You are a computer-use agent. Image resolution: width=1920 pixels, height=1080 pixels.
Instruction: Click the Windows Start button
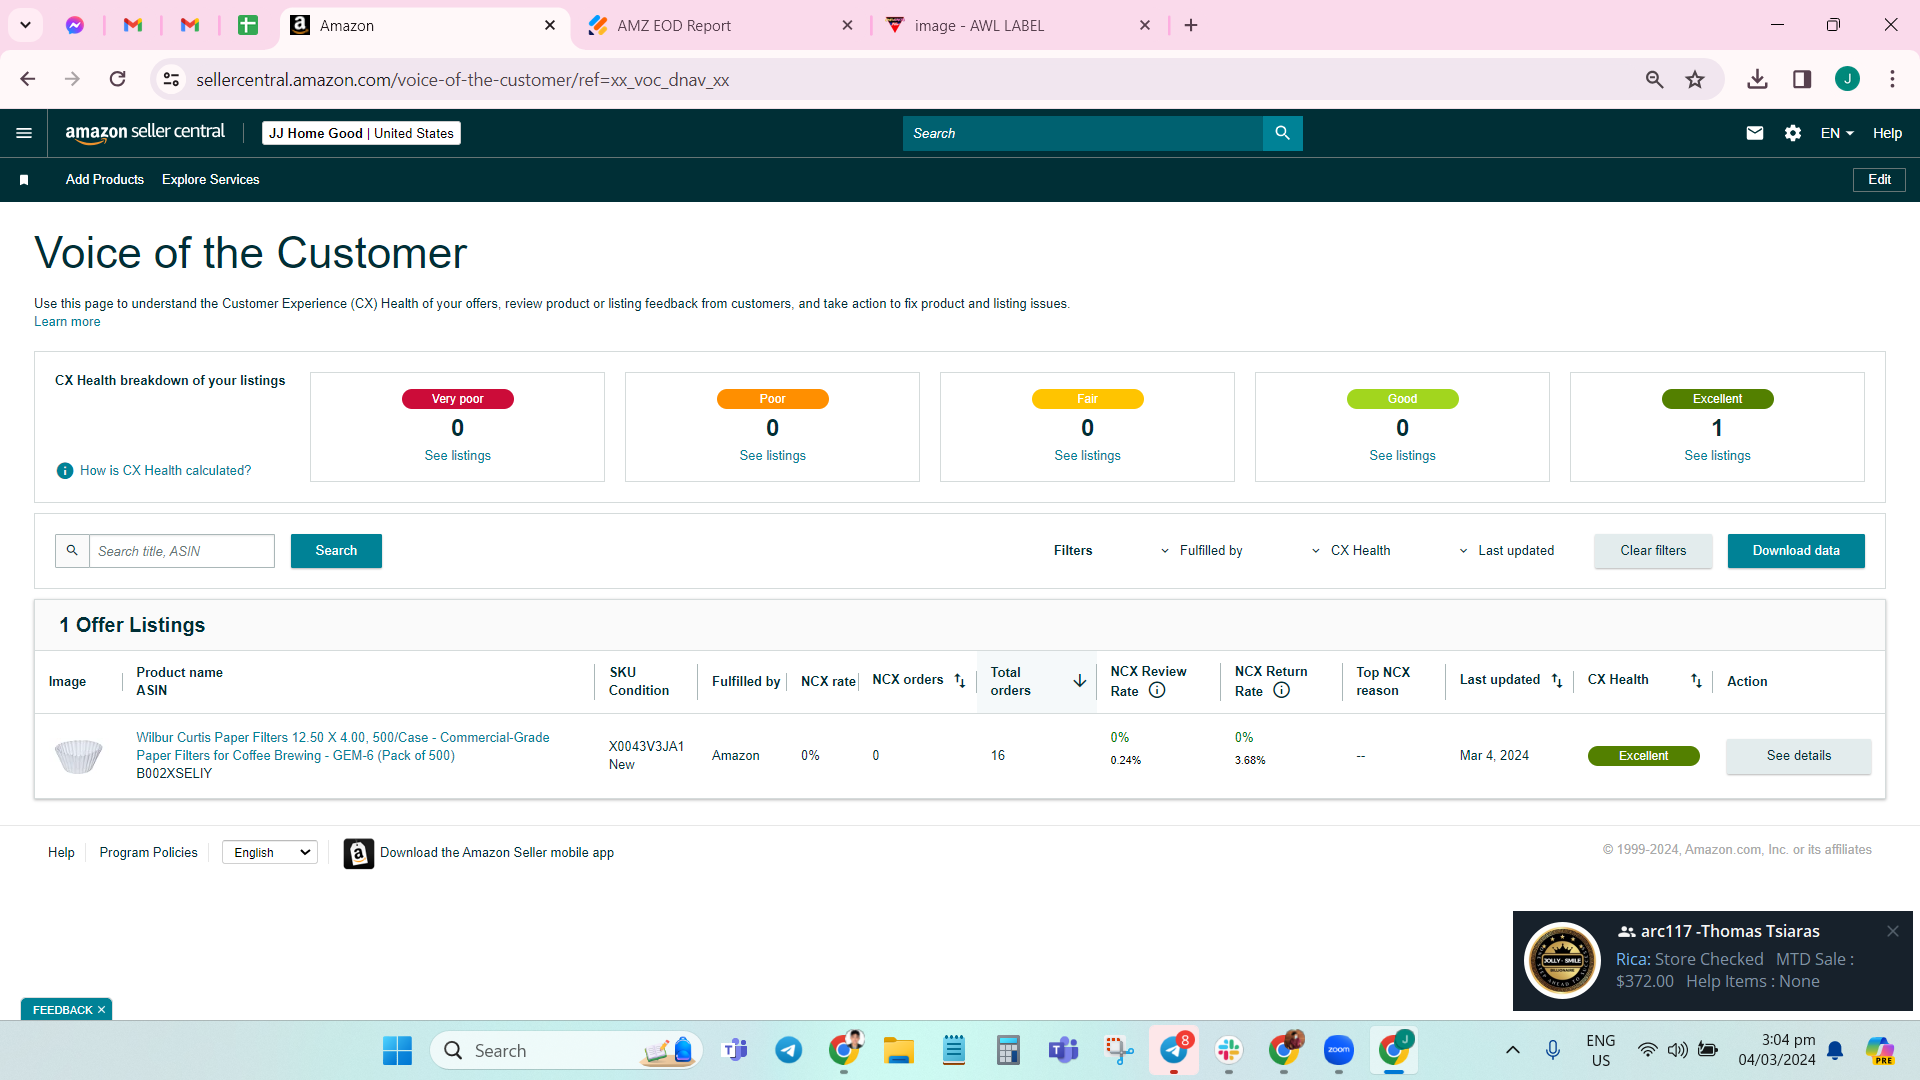[x=397, y=1050]
